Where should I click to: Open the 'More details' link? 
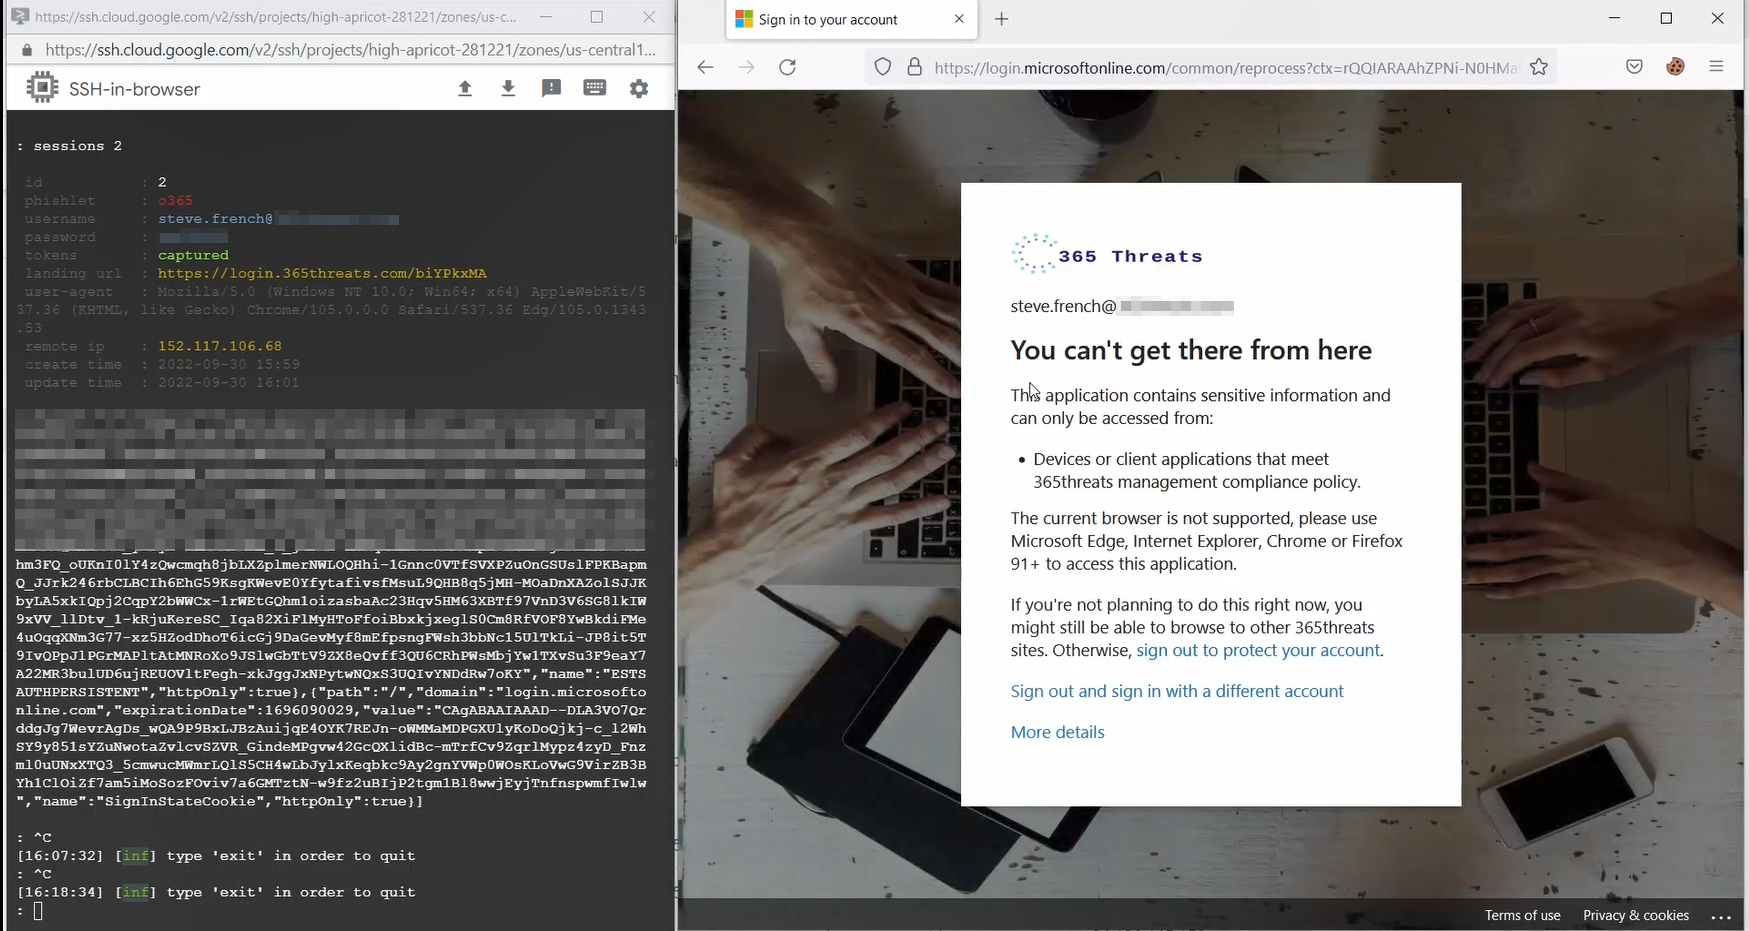click(1057, 732)
